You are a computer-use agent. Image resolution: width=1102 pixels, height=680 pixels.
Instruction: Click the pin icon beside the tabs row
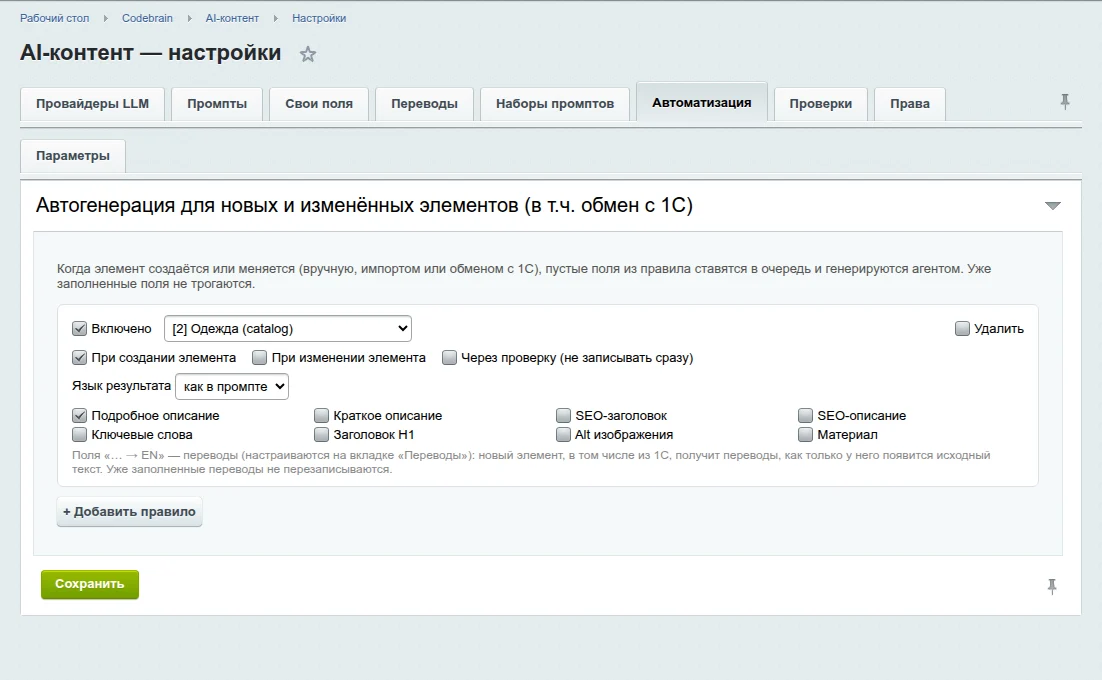(x=1065, y=102)
